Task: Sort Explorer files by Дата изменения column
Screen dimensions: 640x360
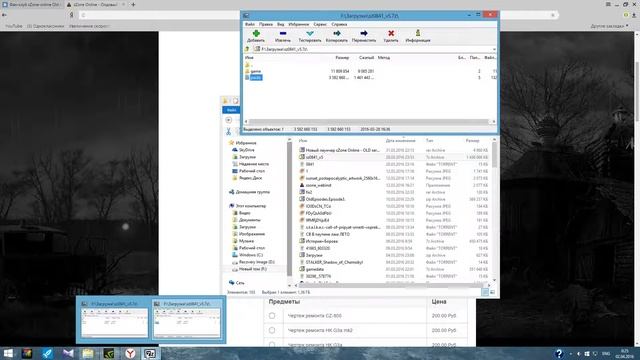Action: coord(400,140)
